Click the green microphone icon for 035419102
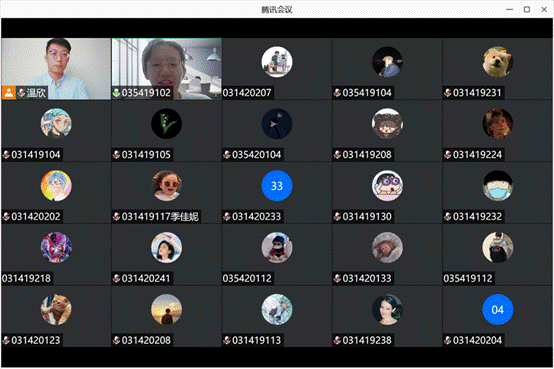Image resolution: width=554 pixels, height=369 pixels. tap(117, 93)
